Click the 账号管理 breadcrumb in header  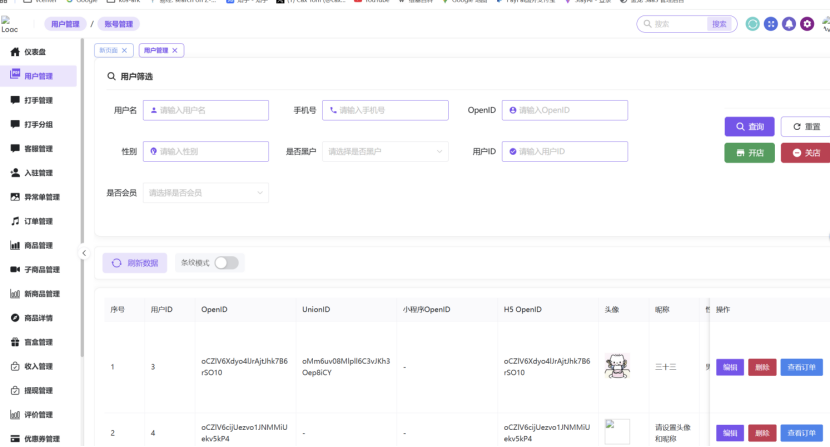click(x=119, y=24)
